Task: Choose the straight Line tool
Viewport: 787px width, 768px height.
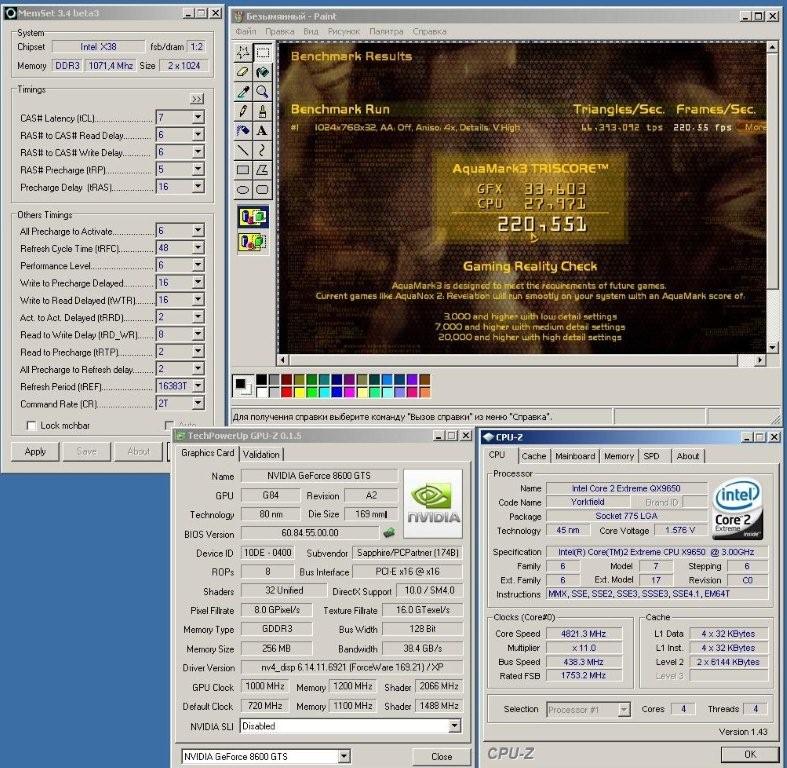Action: tap(243, 150)
